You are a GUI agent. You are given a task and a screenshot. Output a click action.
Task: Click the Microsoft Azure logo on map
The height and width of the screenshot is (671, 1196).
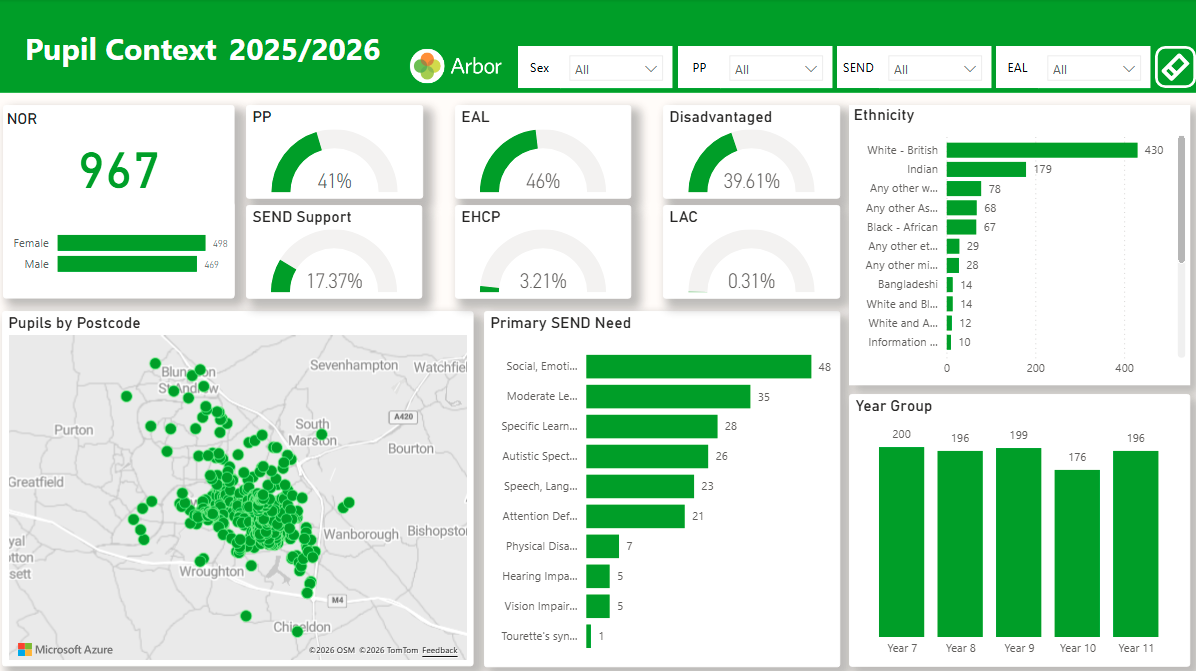click(x=65, y=649)
